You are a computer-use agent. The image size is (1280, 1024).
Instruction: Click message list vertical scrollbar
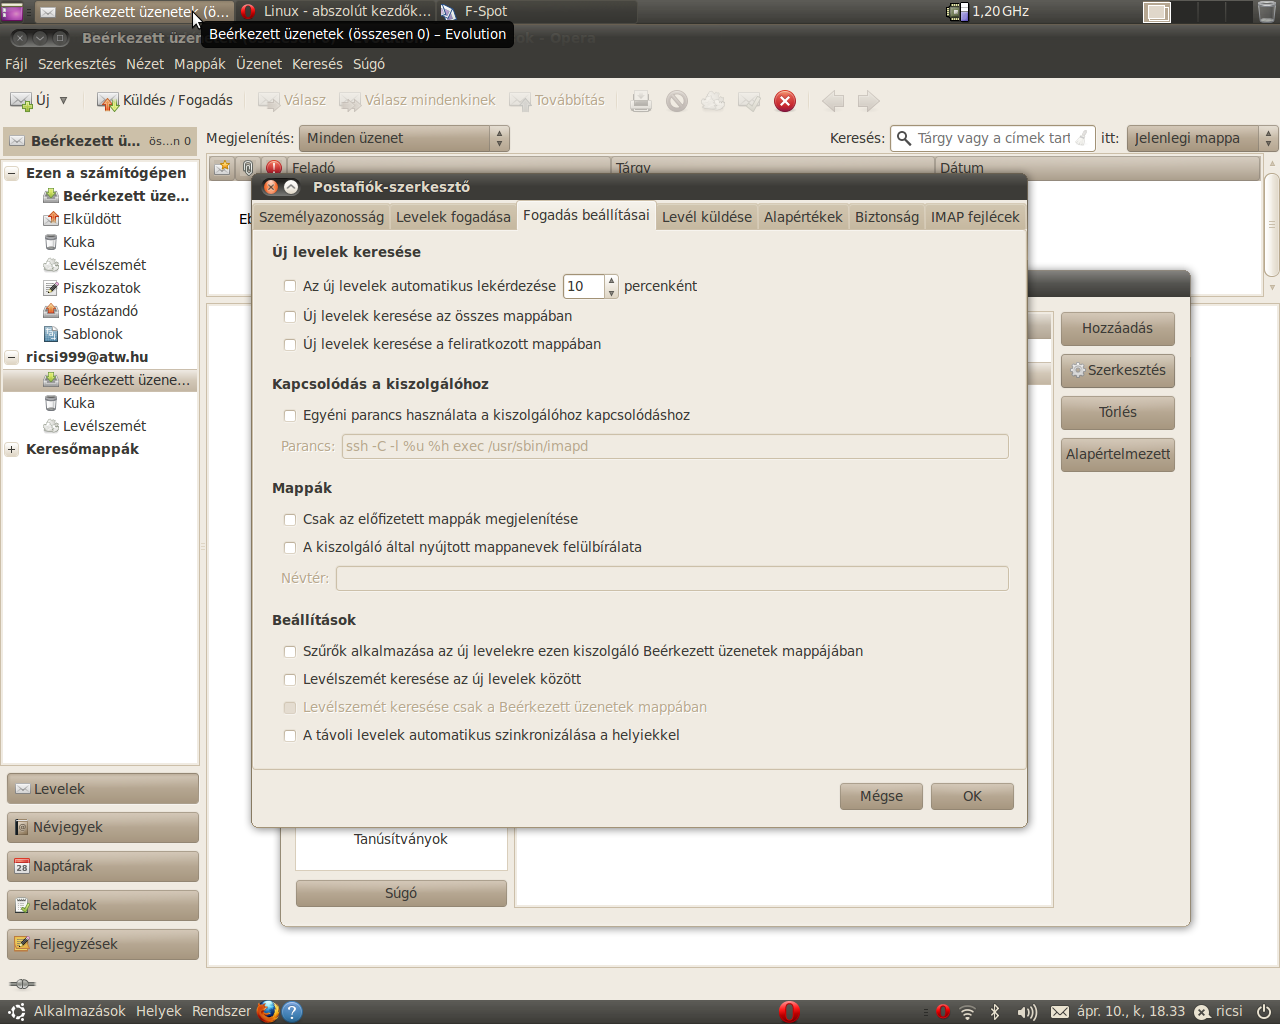1272,224
